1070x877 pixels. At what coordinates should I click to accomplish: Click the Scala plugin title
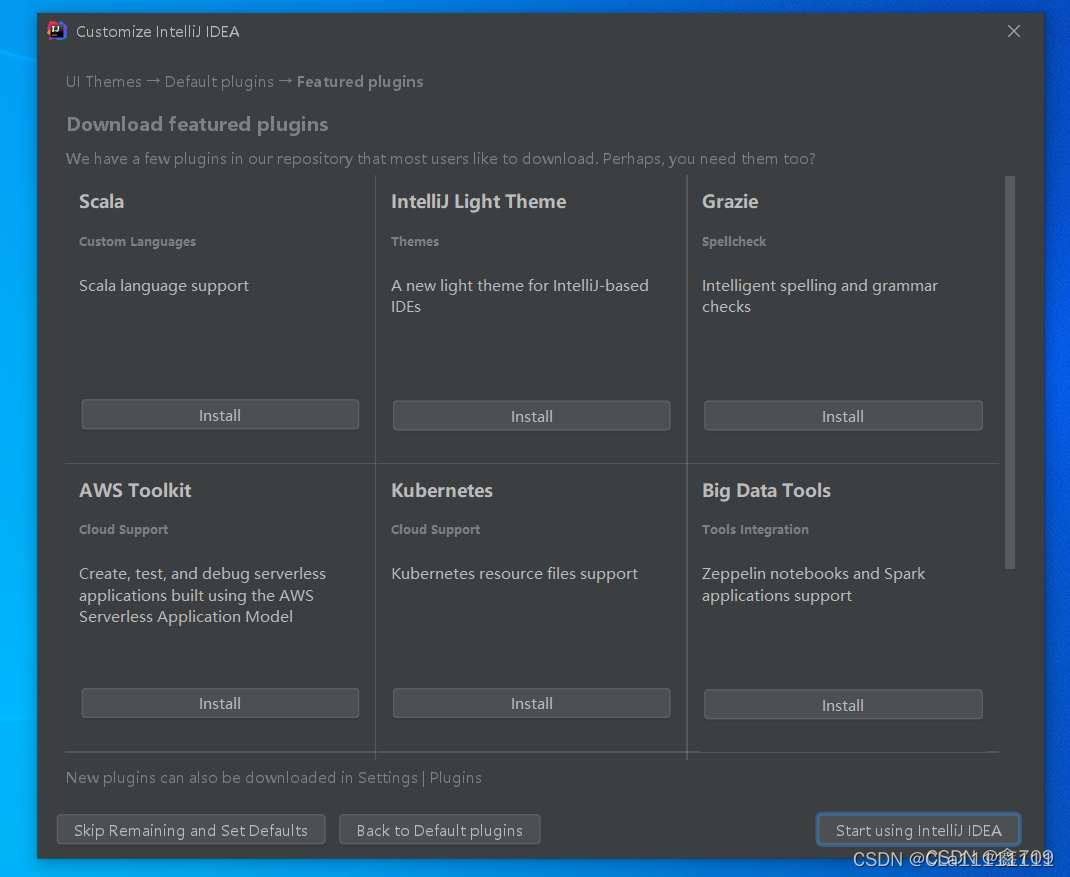[x=102, y=201]
